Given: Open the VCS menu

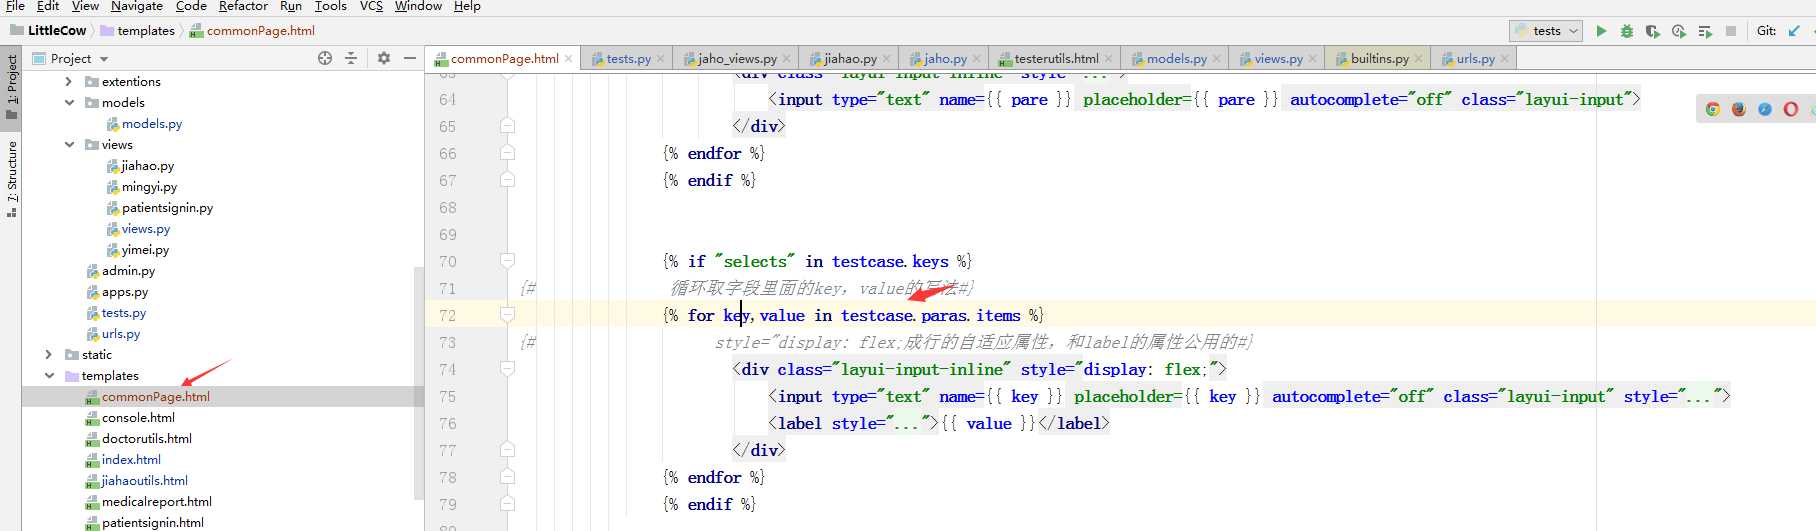Looking at the screenshot, I should click(x=371, y=6).
